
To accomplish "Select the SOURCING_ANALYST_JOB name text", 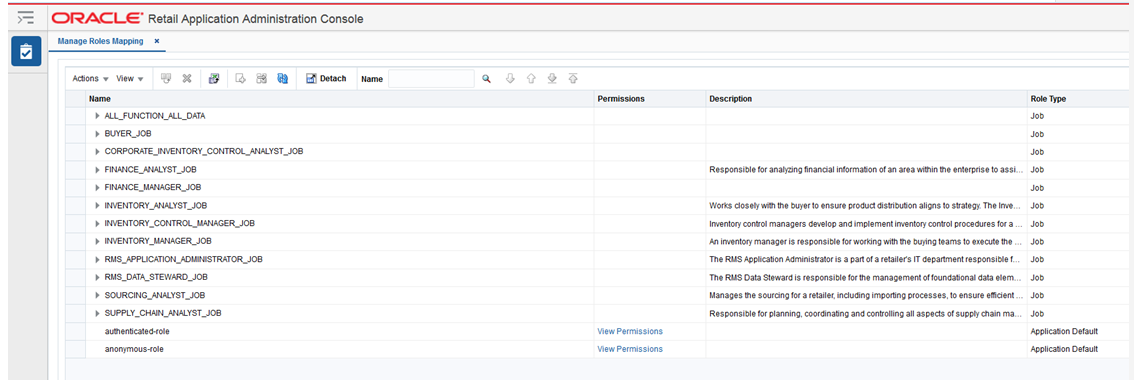I will pyautogui.click(x=155, y=295).
